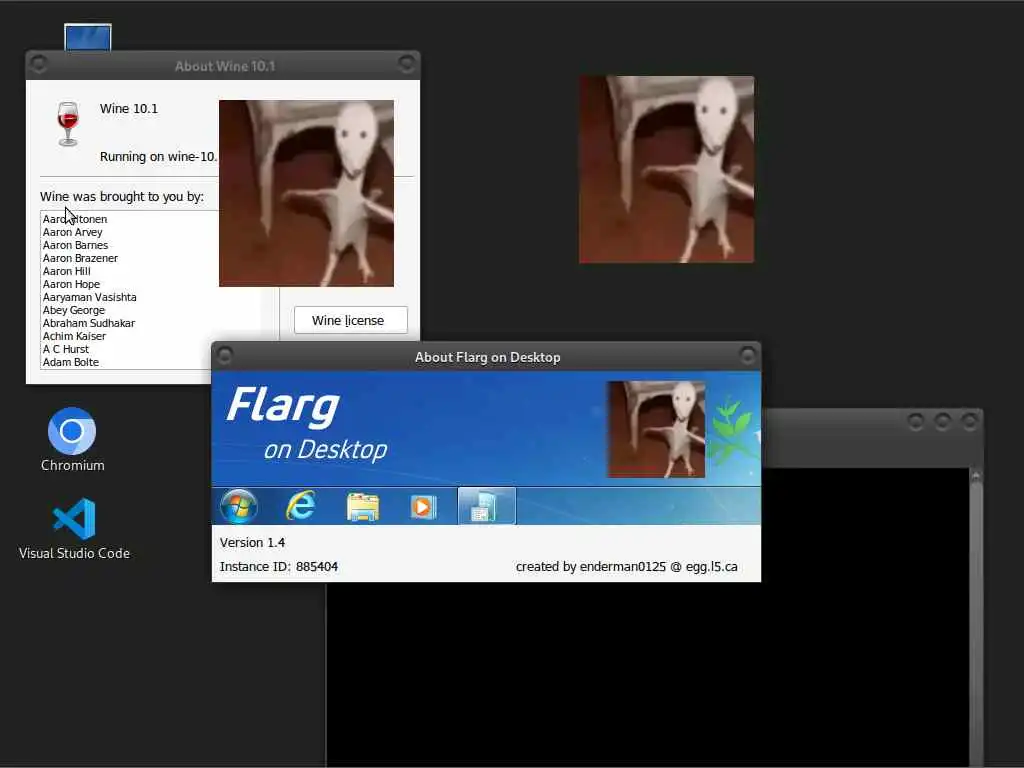Select Abey George in the contributors list

click(74, 310)
